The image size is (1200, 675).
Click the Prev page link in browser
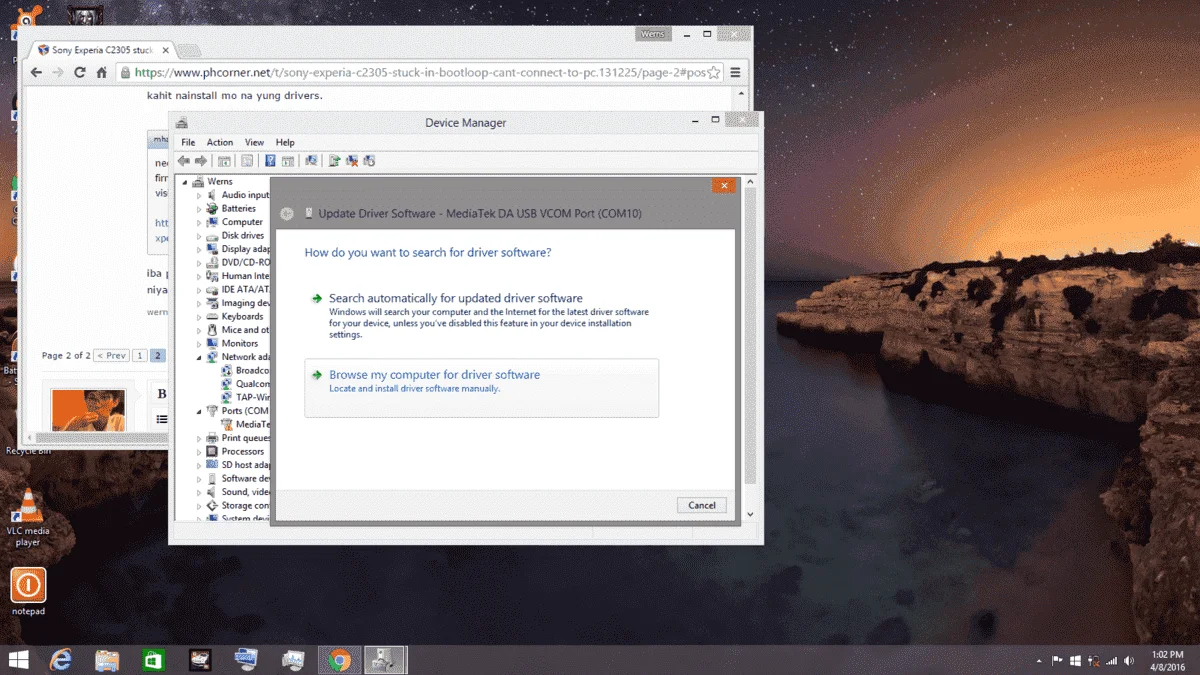(x=110, y=356)
